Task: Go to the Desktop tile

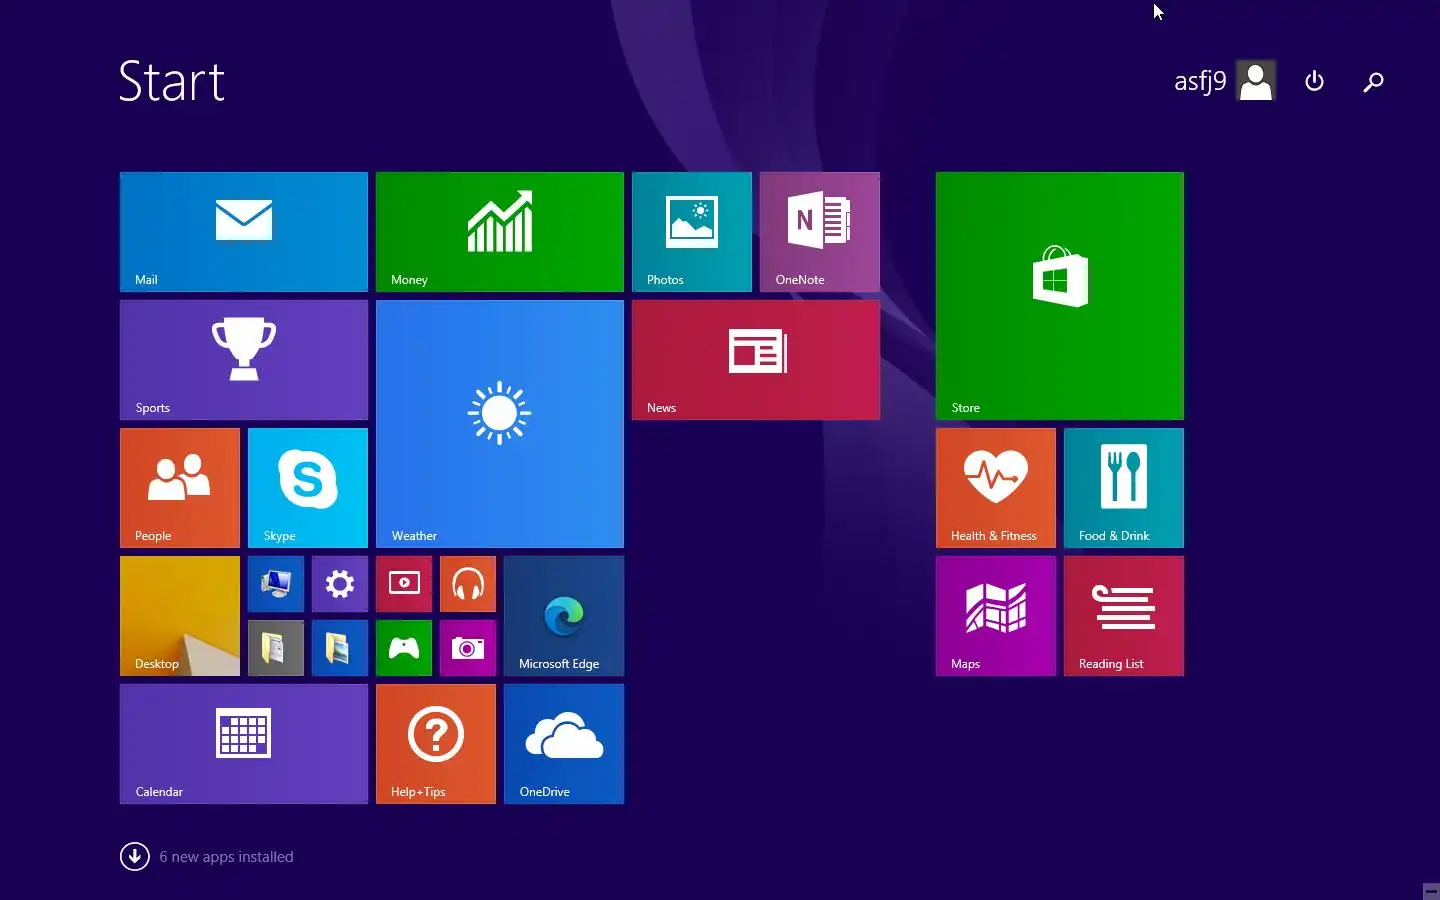Action: coord(180,616)
